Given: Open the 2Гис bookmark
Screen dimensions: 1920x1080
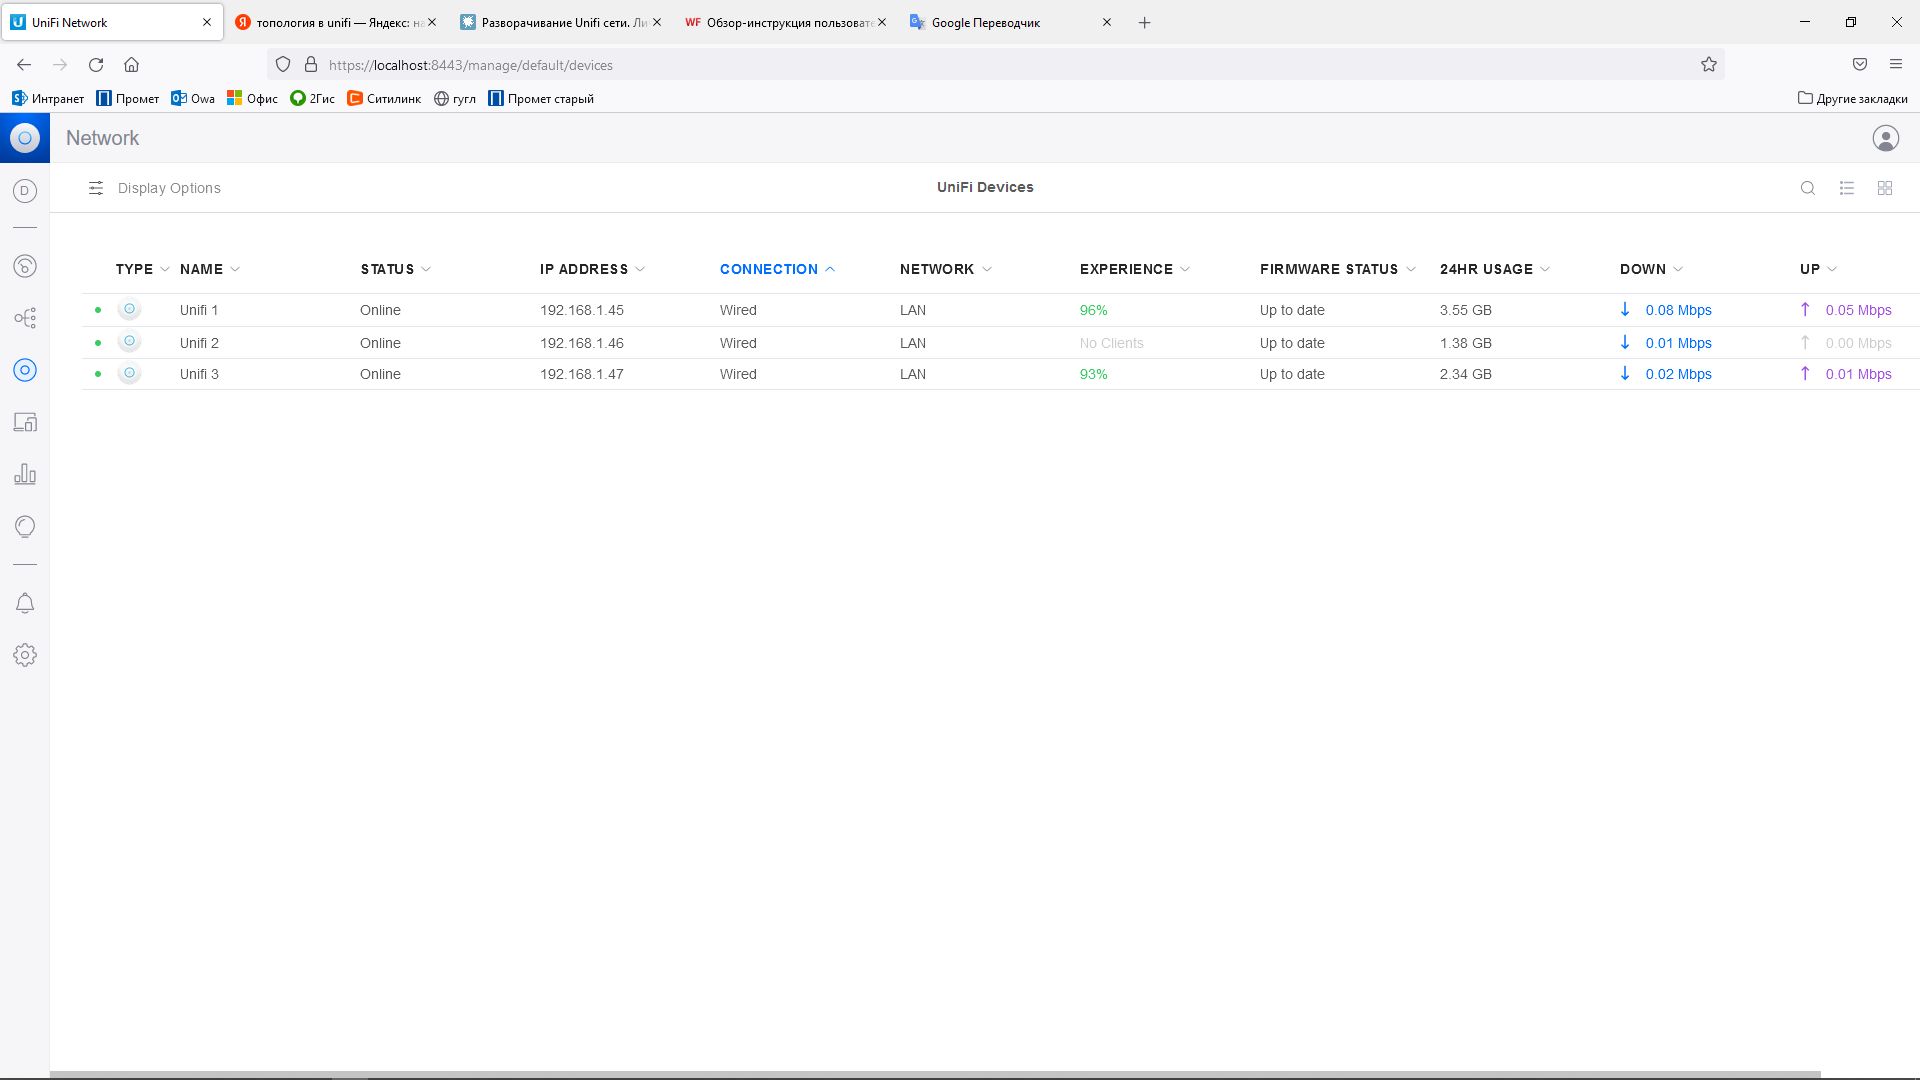Looking at the screenshot, I should tap(312, 98).
